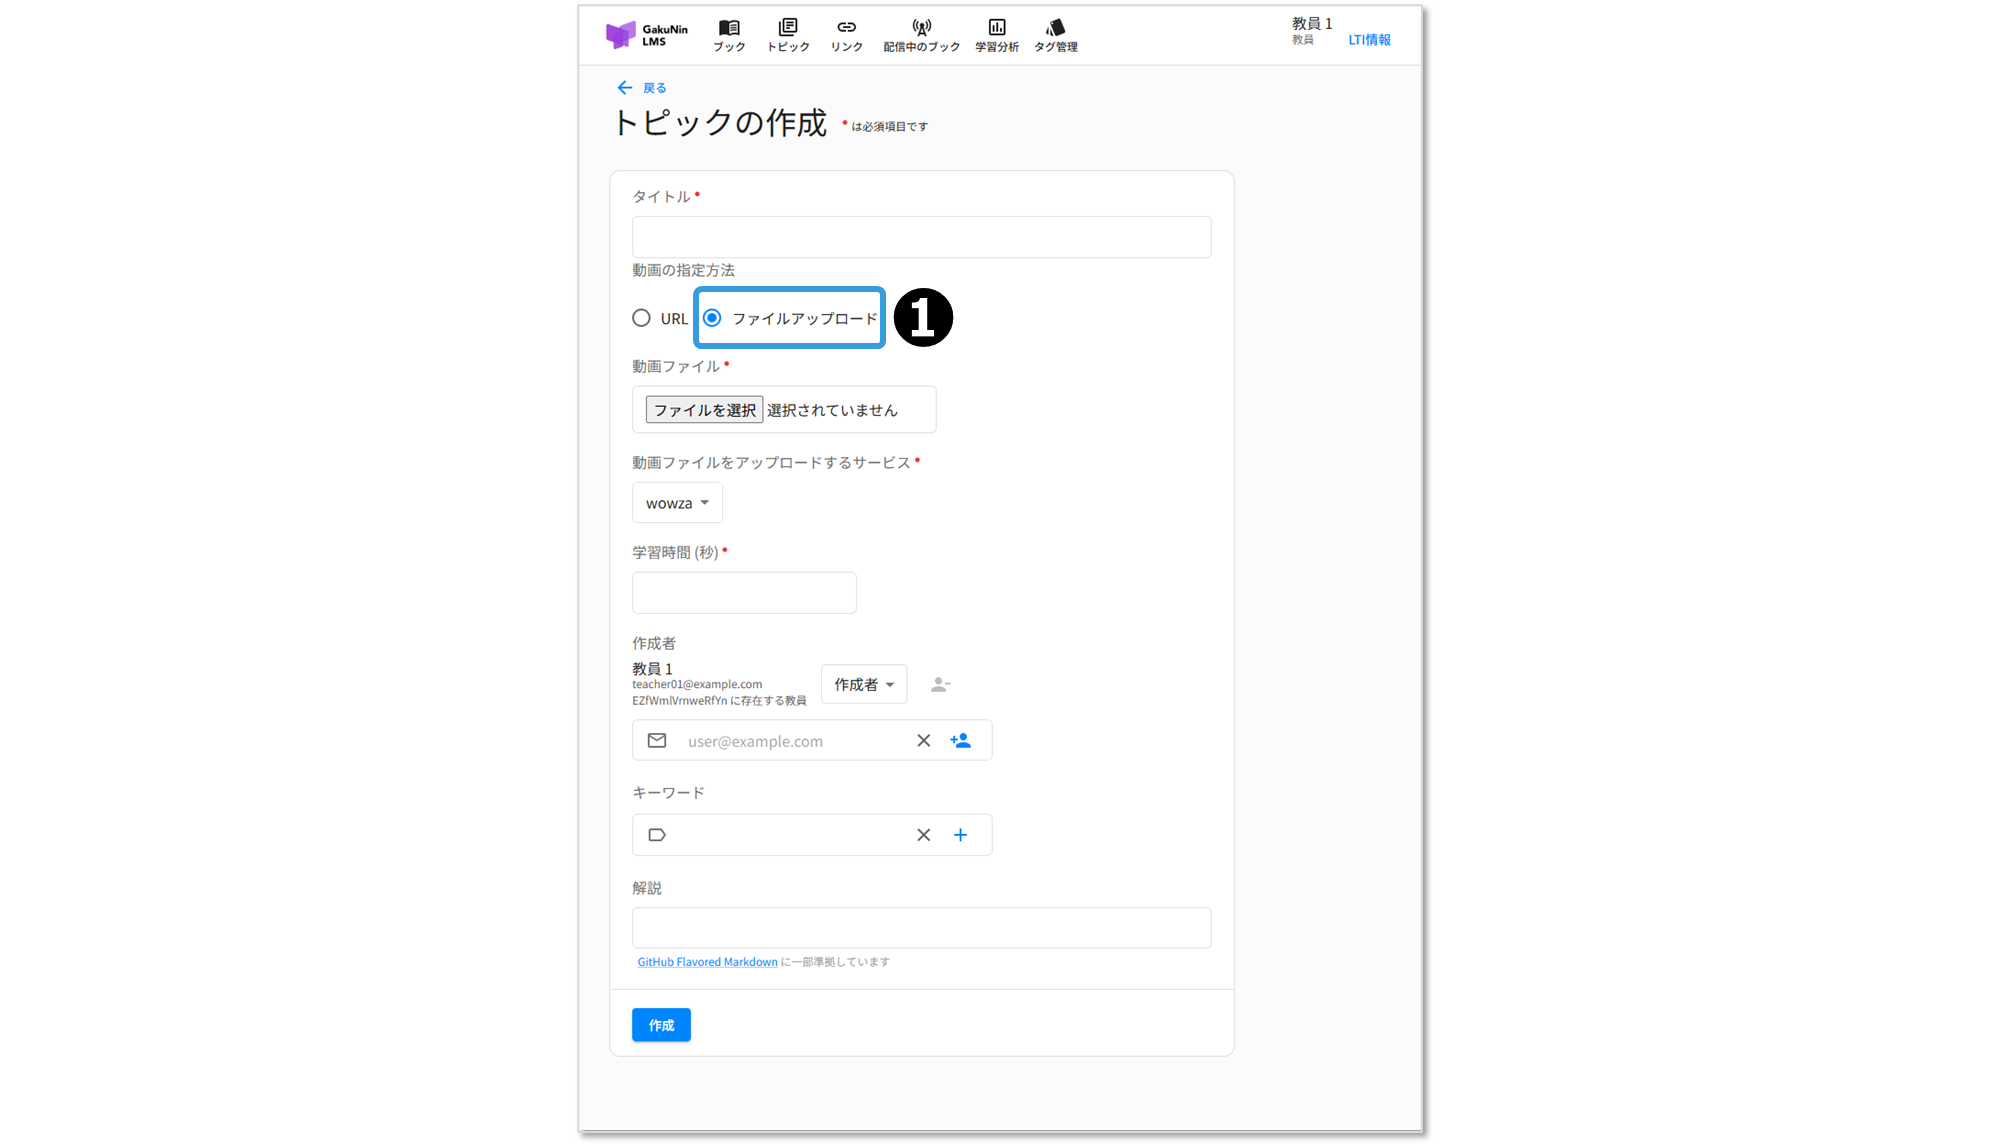Open the トピック (Topics) nav icon
The image size is (2000, 1146).
coord(788,28)
